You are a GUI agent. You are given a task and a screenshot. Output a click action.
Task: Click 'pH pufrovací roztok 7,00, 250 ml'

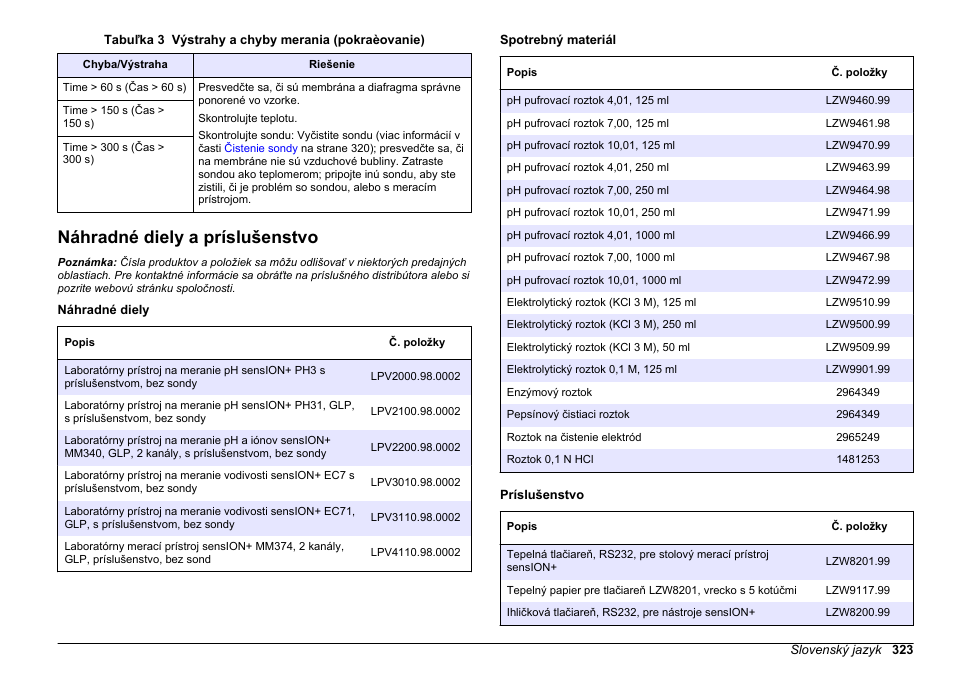(x=588, y=190)
